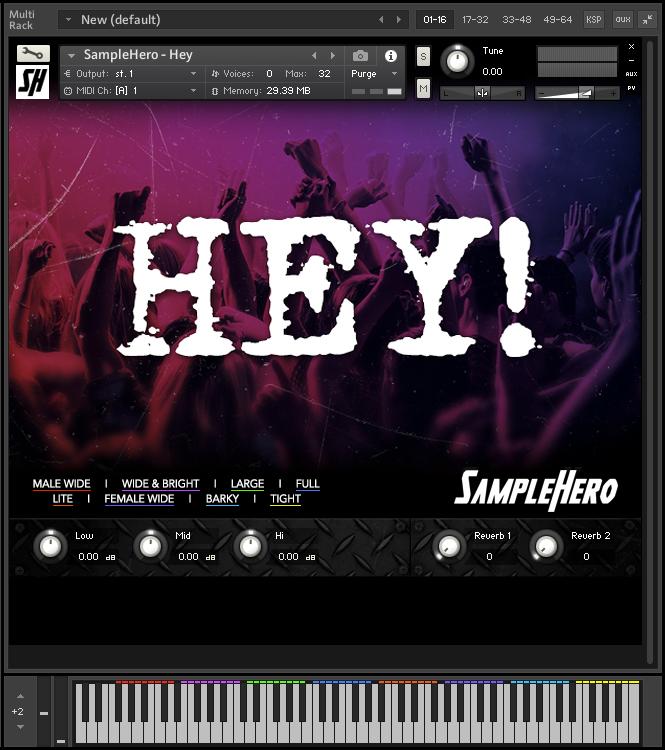665x750 pixels.
Task: Click the Low EQ knob
Action: pos(50,546)
